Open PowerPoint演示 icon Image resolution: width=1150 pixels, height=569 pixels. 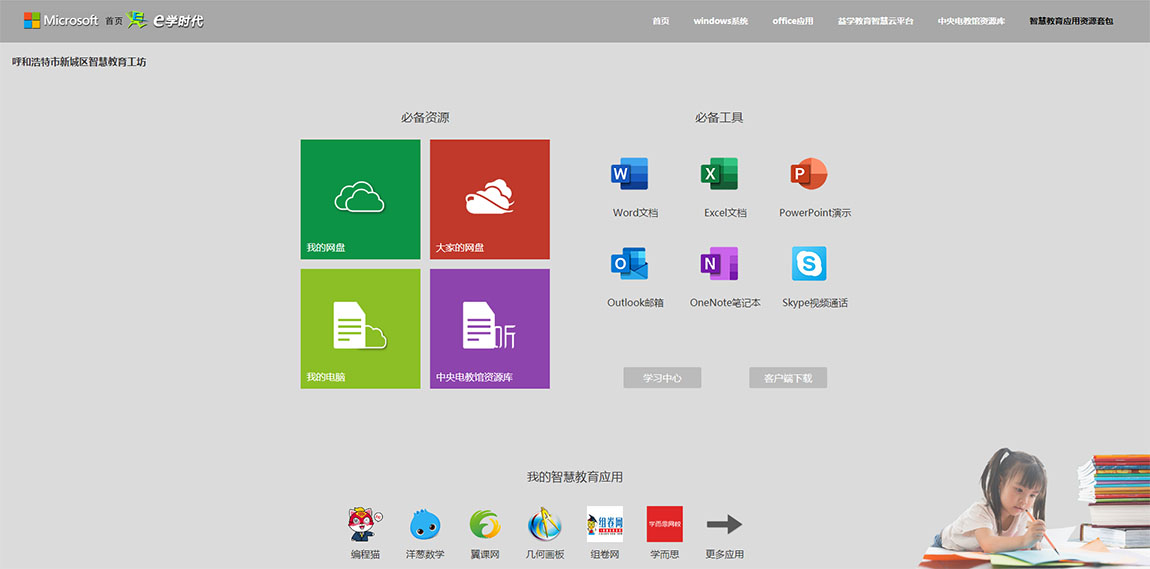tap(809, 175)
